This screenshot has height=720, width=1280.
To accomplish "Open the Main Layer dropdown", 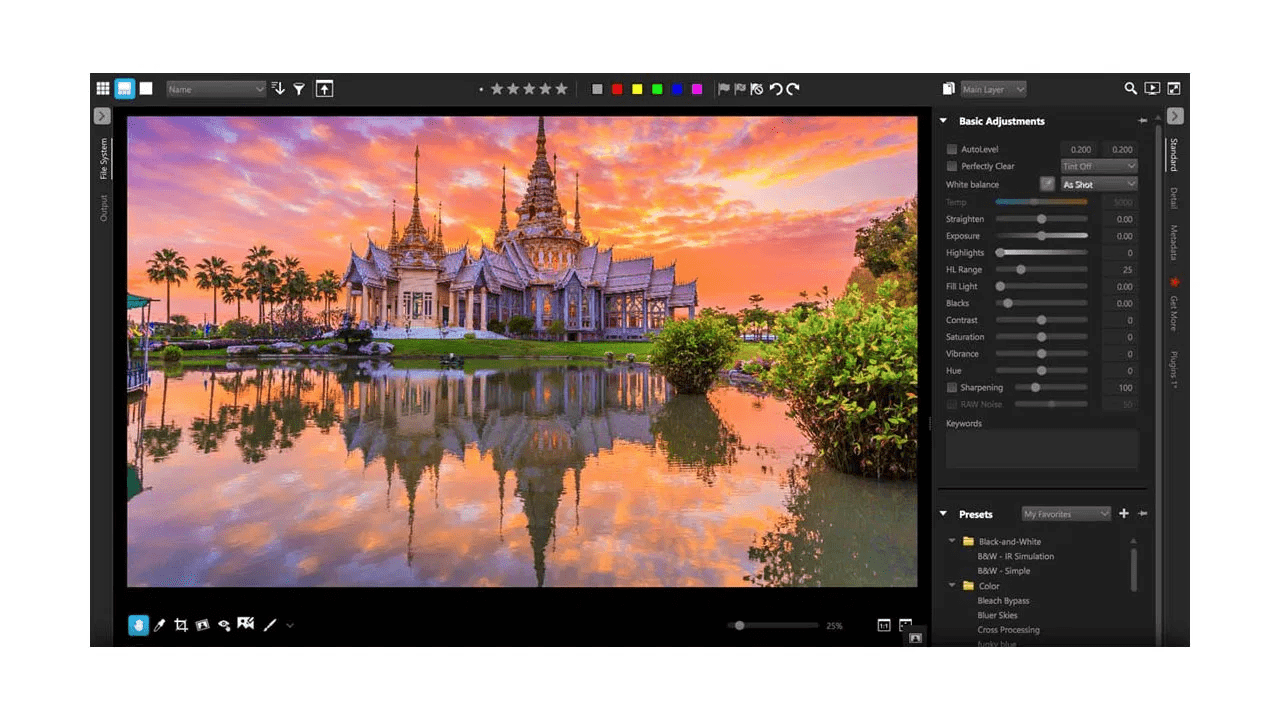I will coord(993,89).
